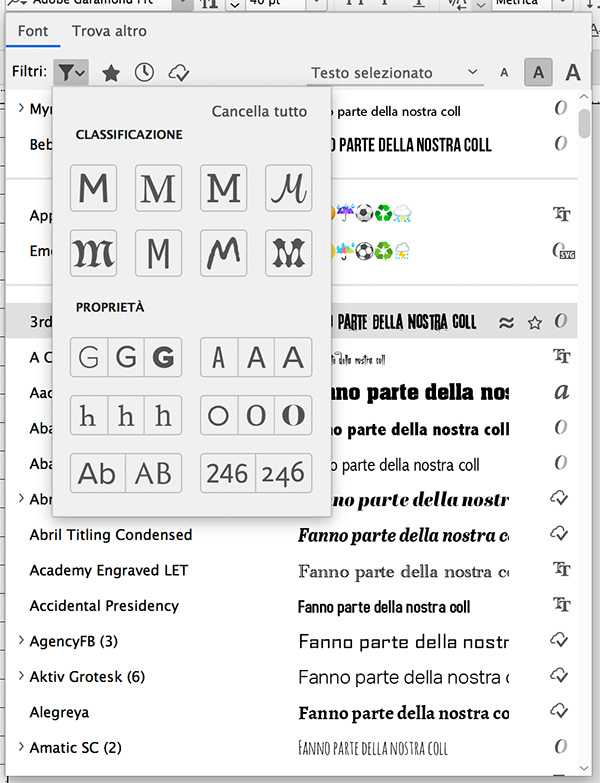This screenshot has height=783, width=600.
Task: Switch to the Font tab
Action: point(33,31)
